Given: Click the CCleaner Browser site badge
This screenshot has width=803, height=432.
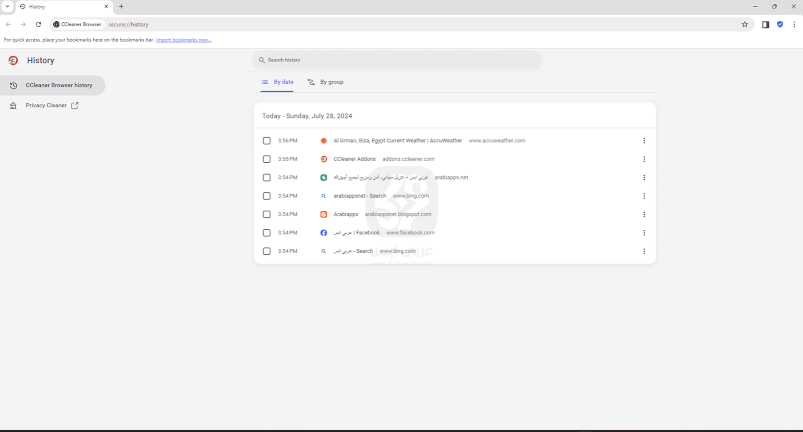Looking at the screenshot, I should (x=77, y=24).
